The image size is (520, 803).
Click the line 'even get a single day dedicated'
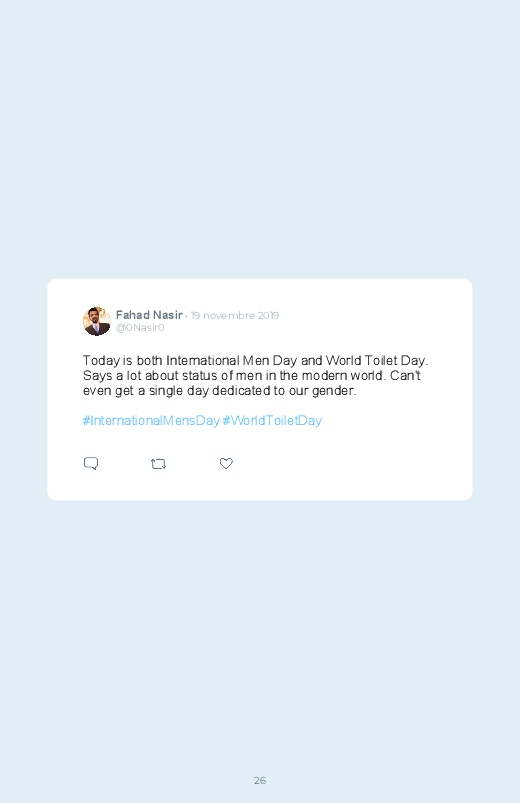(219, 391)
